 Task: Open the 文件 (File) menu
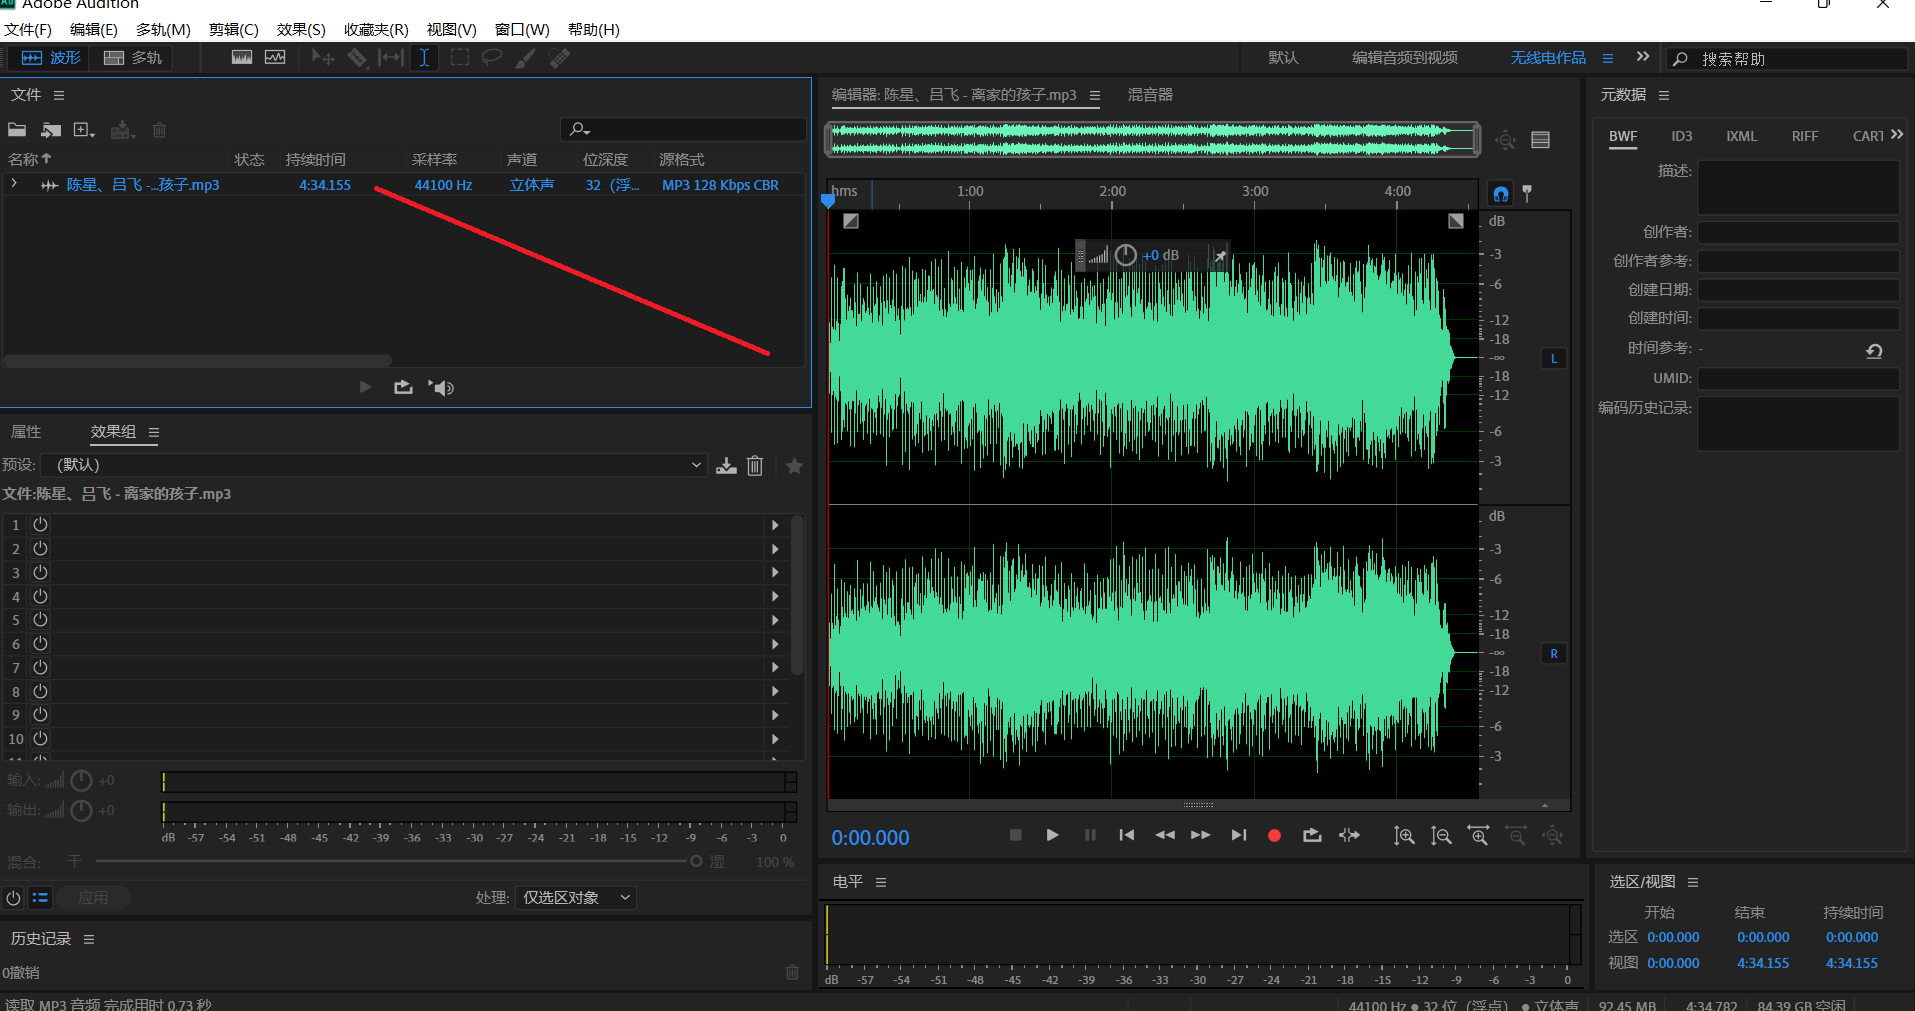point(28,30)
